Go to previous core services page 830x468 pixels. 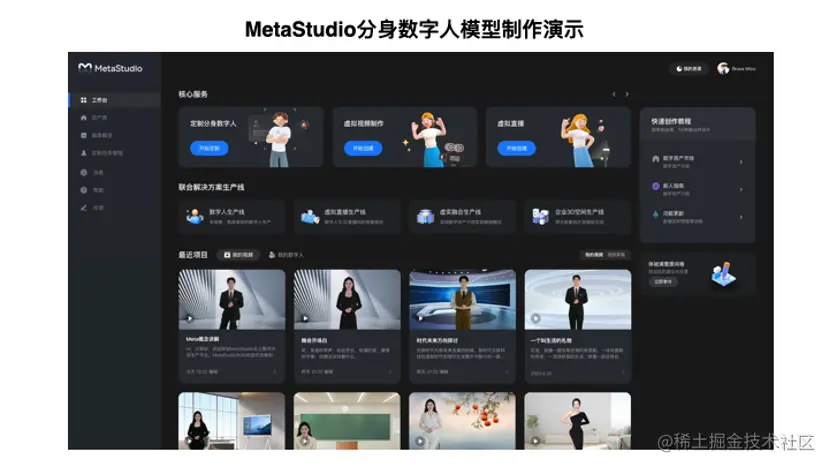(614, 94)
